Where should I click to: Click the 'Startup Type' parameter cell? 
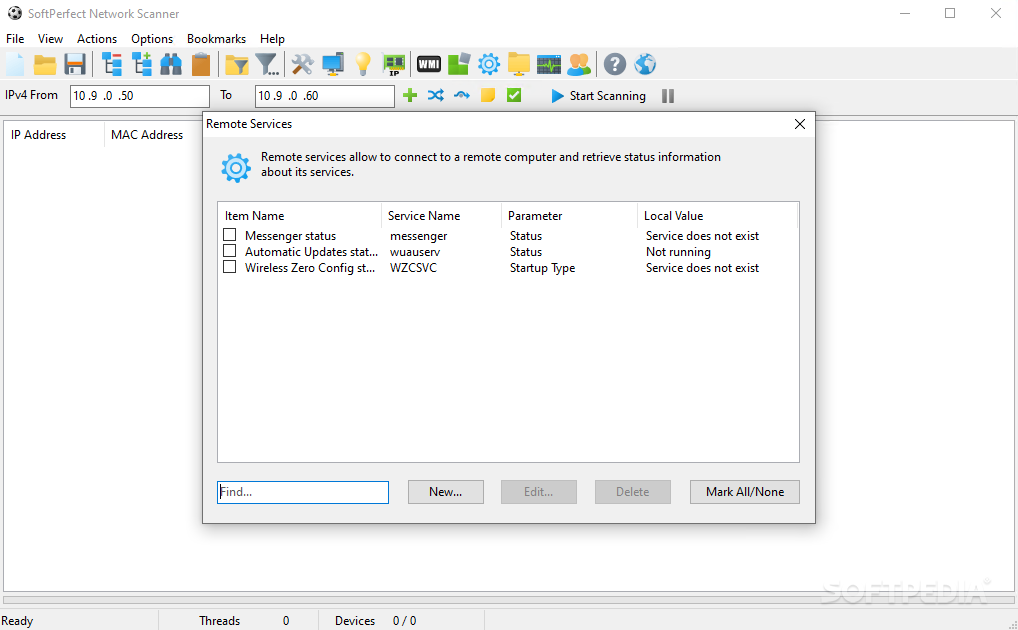(x=542, y=268)
